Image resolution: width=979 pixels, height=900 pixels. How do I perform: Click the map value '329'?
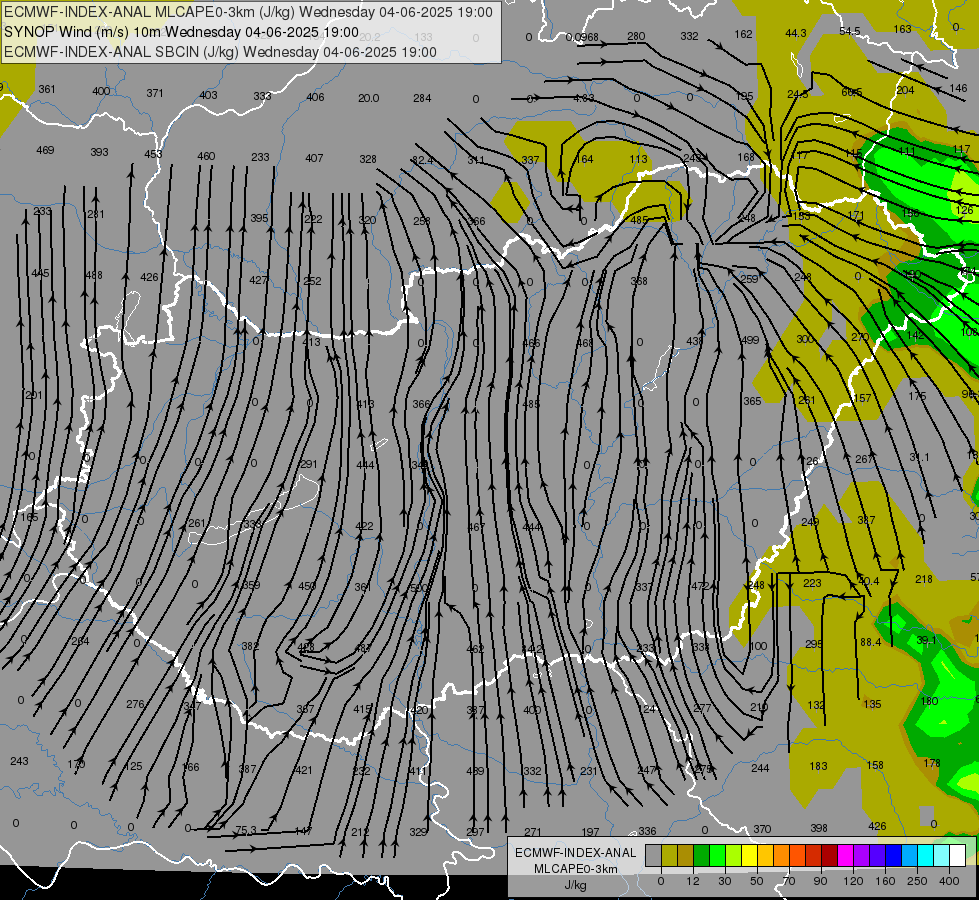coord(418,832)
